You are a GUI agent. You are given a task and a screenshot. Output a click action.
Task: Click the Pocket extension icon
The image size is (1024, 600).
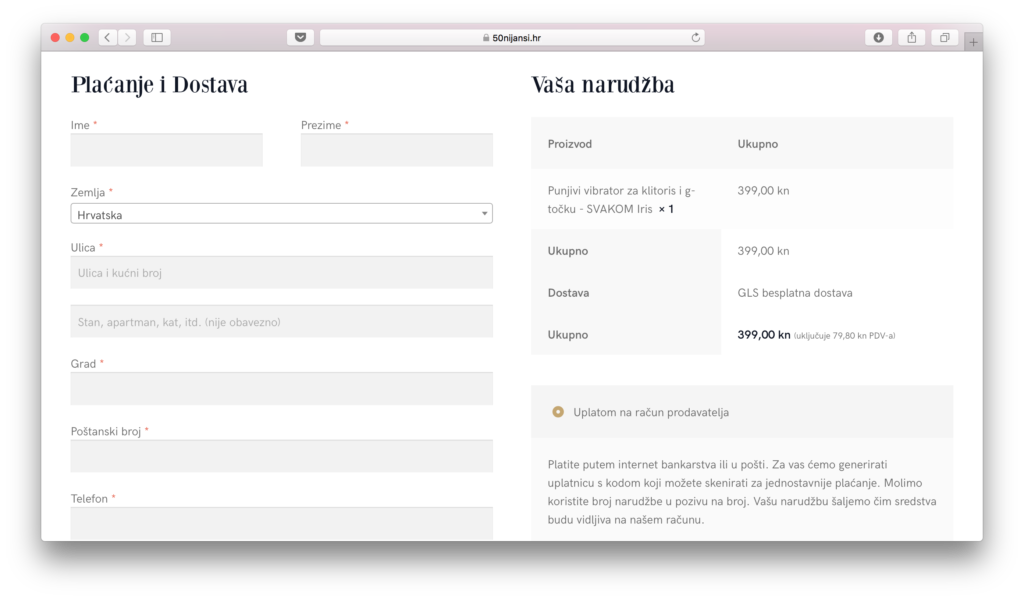coord(300,38)
